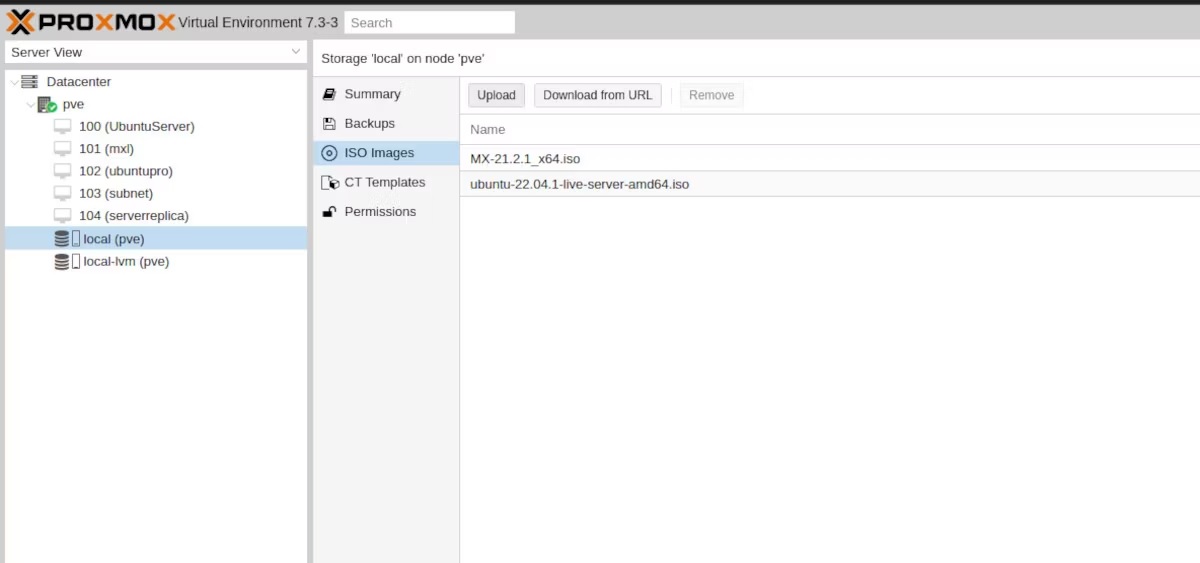The image size is (1200, 563).
Task: Select local (pve) storage label
Action: point(114,239)
